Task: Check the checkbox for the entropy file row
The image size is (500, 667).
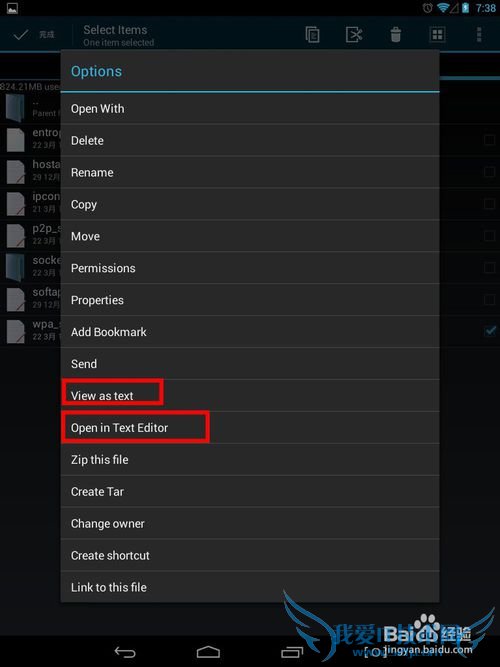Action: pyautogui.click(x=490, y=140)
